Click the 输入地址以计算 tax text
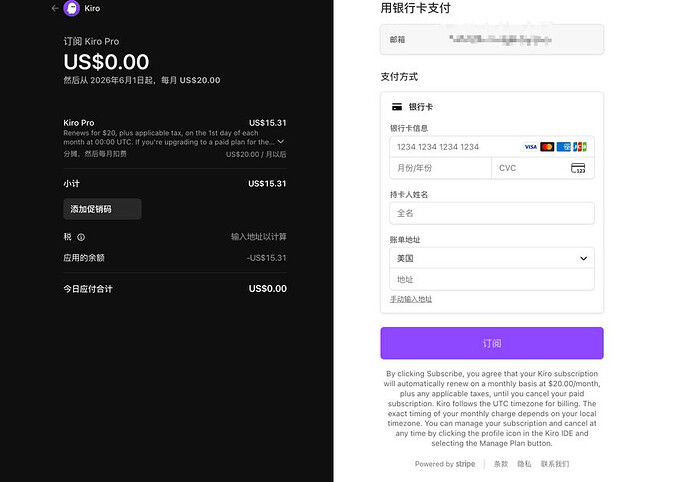 pyautogui.click(x=259, y=237)
